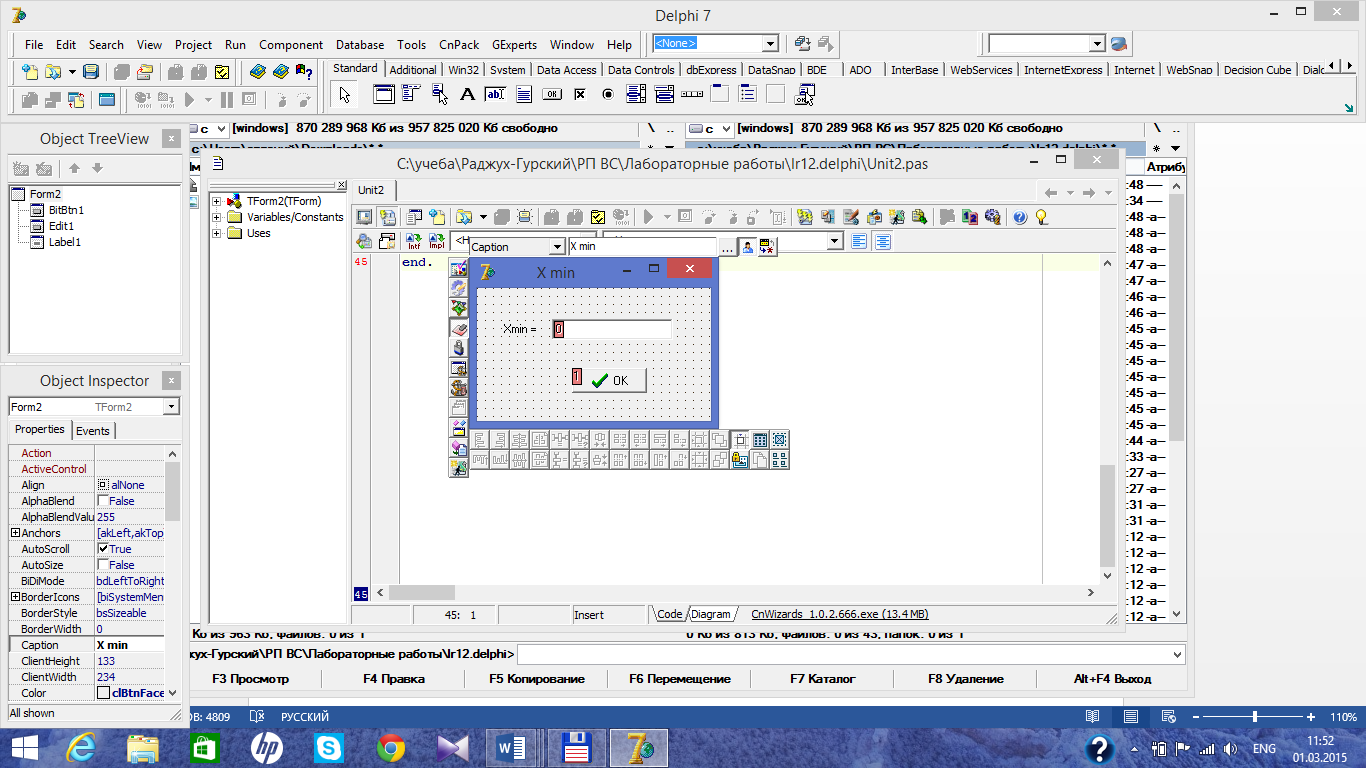Open Chrome from the taskbar
1366x768 pixels.
point(390,747)
